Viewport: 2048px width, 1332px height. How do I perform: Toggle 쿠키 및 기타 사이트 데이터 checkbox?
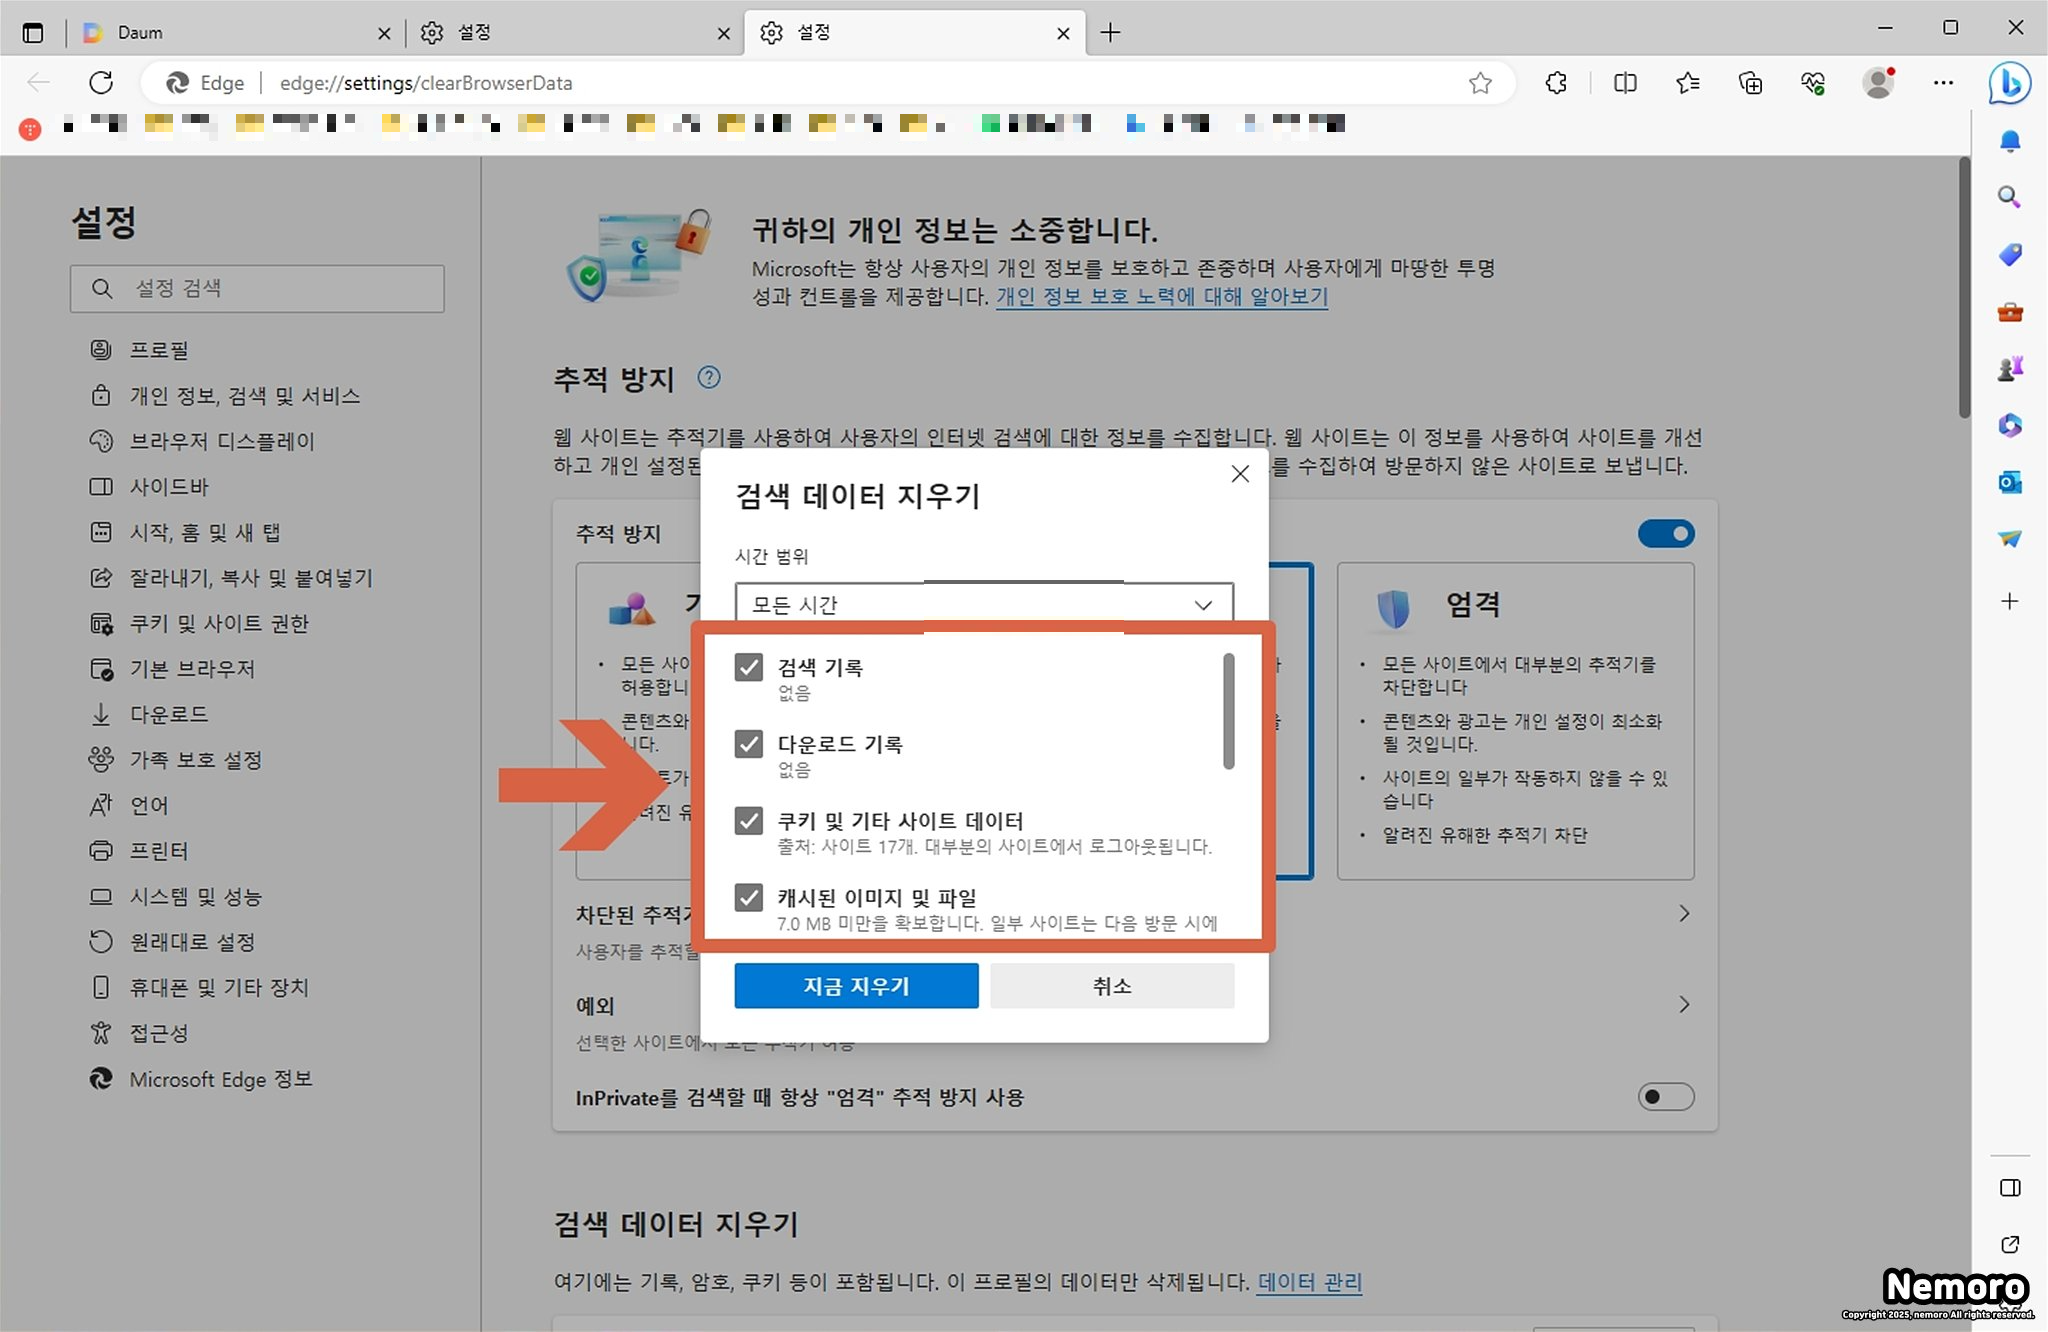click(749, 821)
